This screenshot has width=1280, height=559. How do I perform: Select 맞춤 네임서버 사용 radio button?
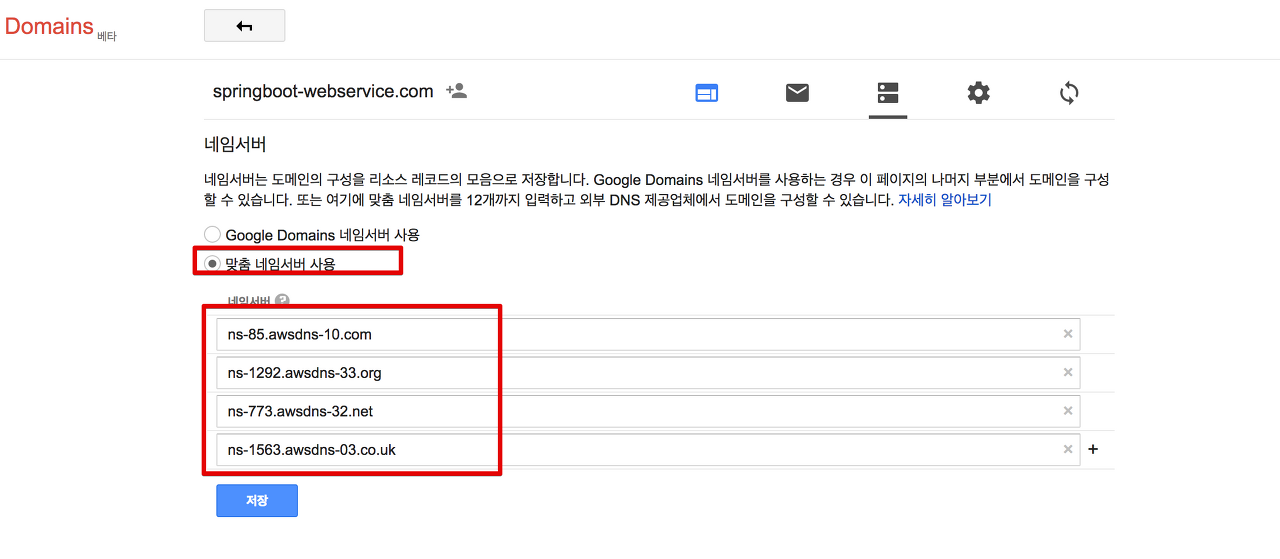[x=212, y=264]
